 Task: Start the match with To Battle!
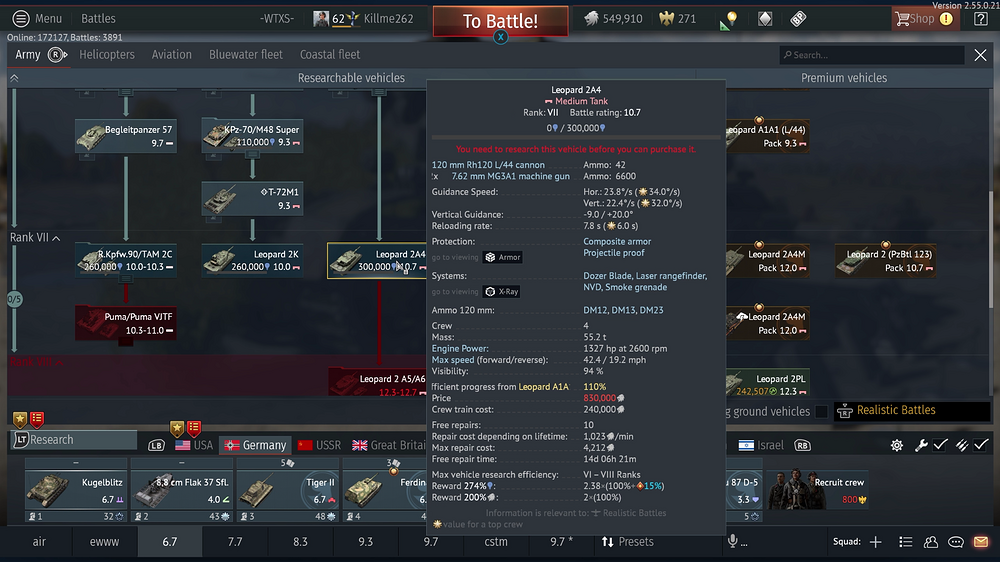(501, 21)
